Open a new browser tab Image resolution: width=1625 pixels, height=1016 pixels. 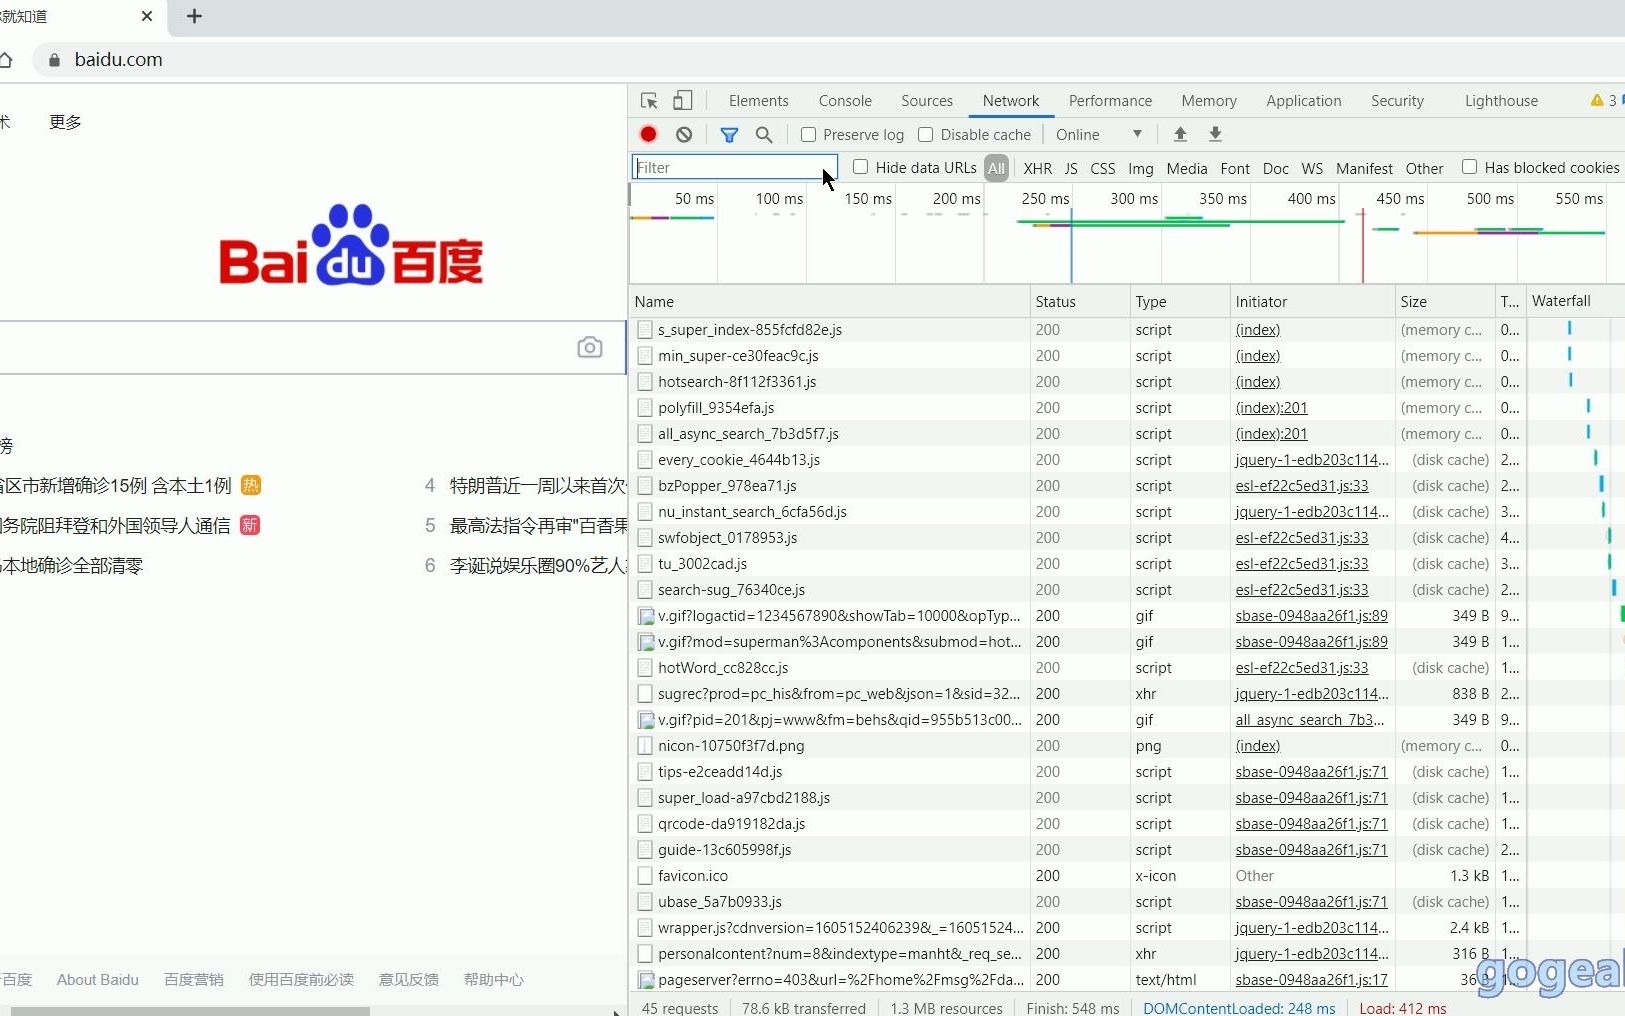194,16
